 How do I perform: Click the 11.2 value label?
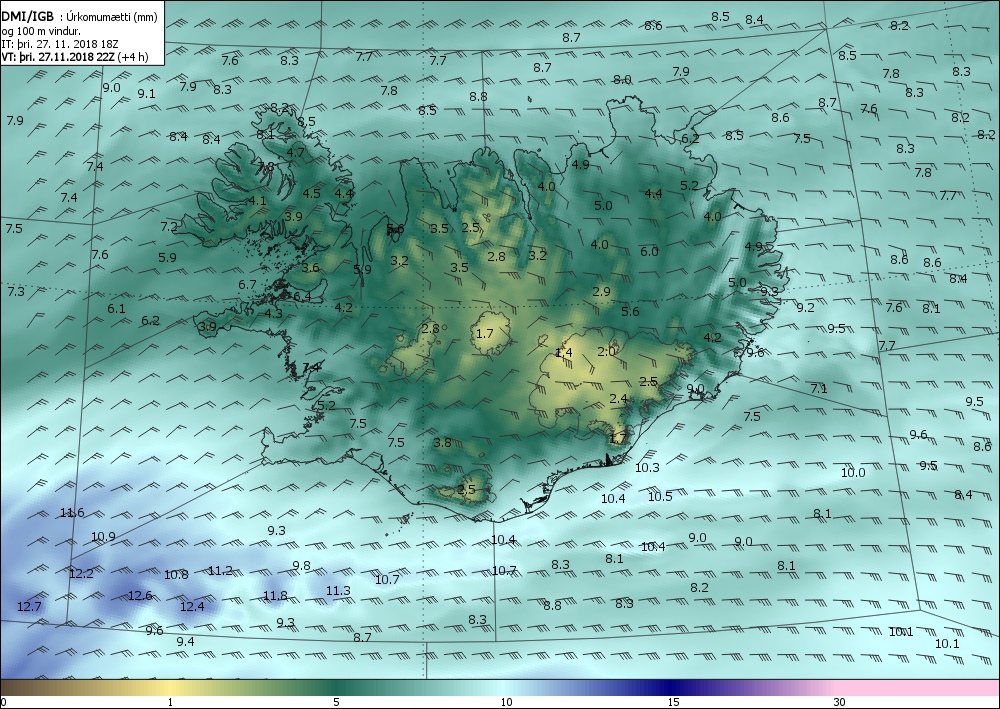220,571
